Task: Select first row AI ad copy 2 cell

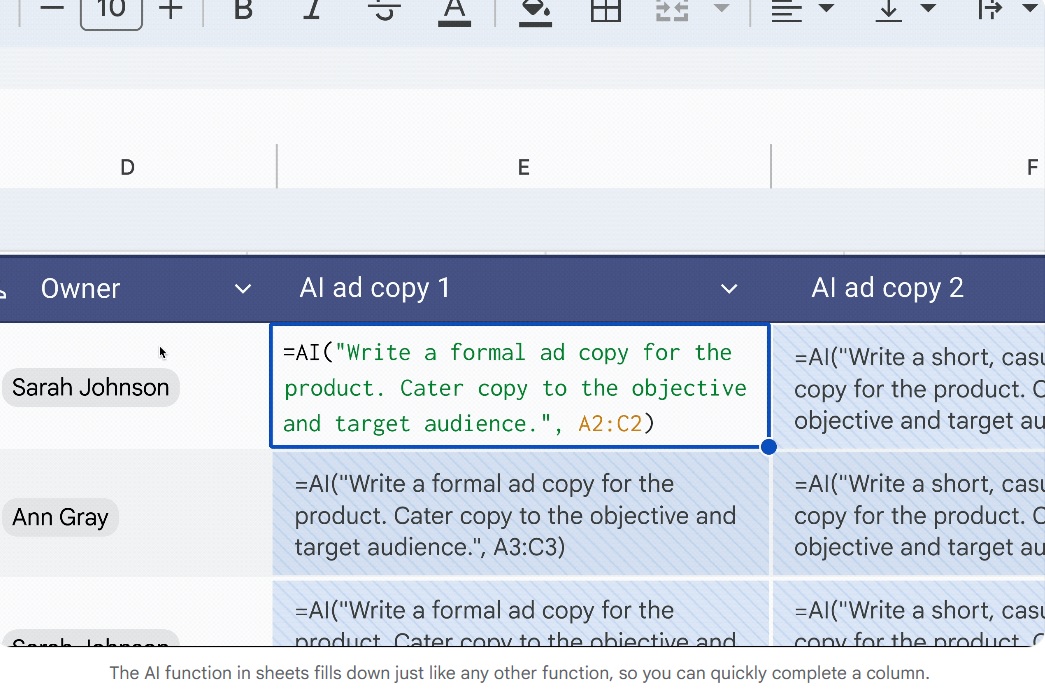Action: (x=909, y=388)
